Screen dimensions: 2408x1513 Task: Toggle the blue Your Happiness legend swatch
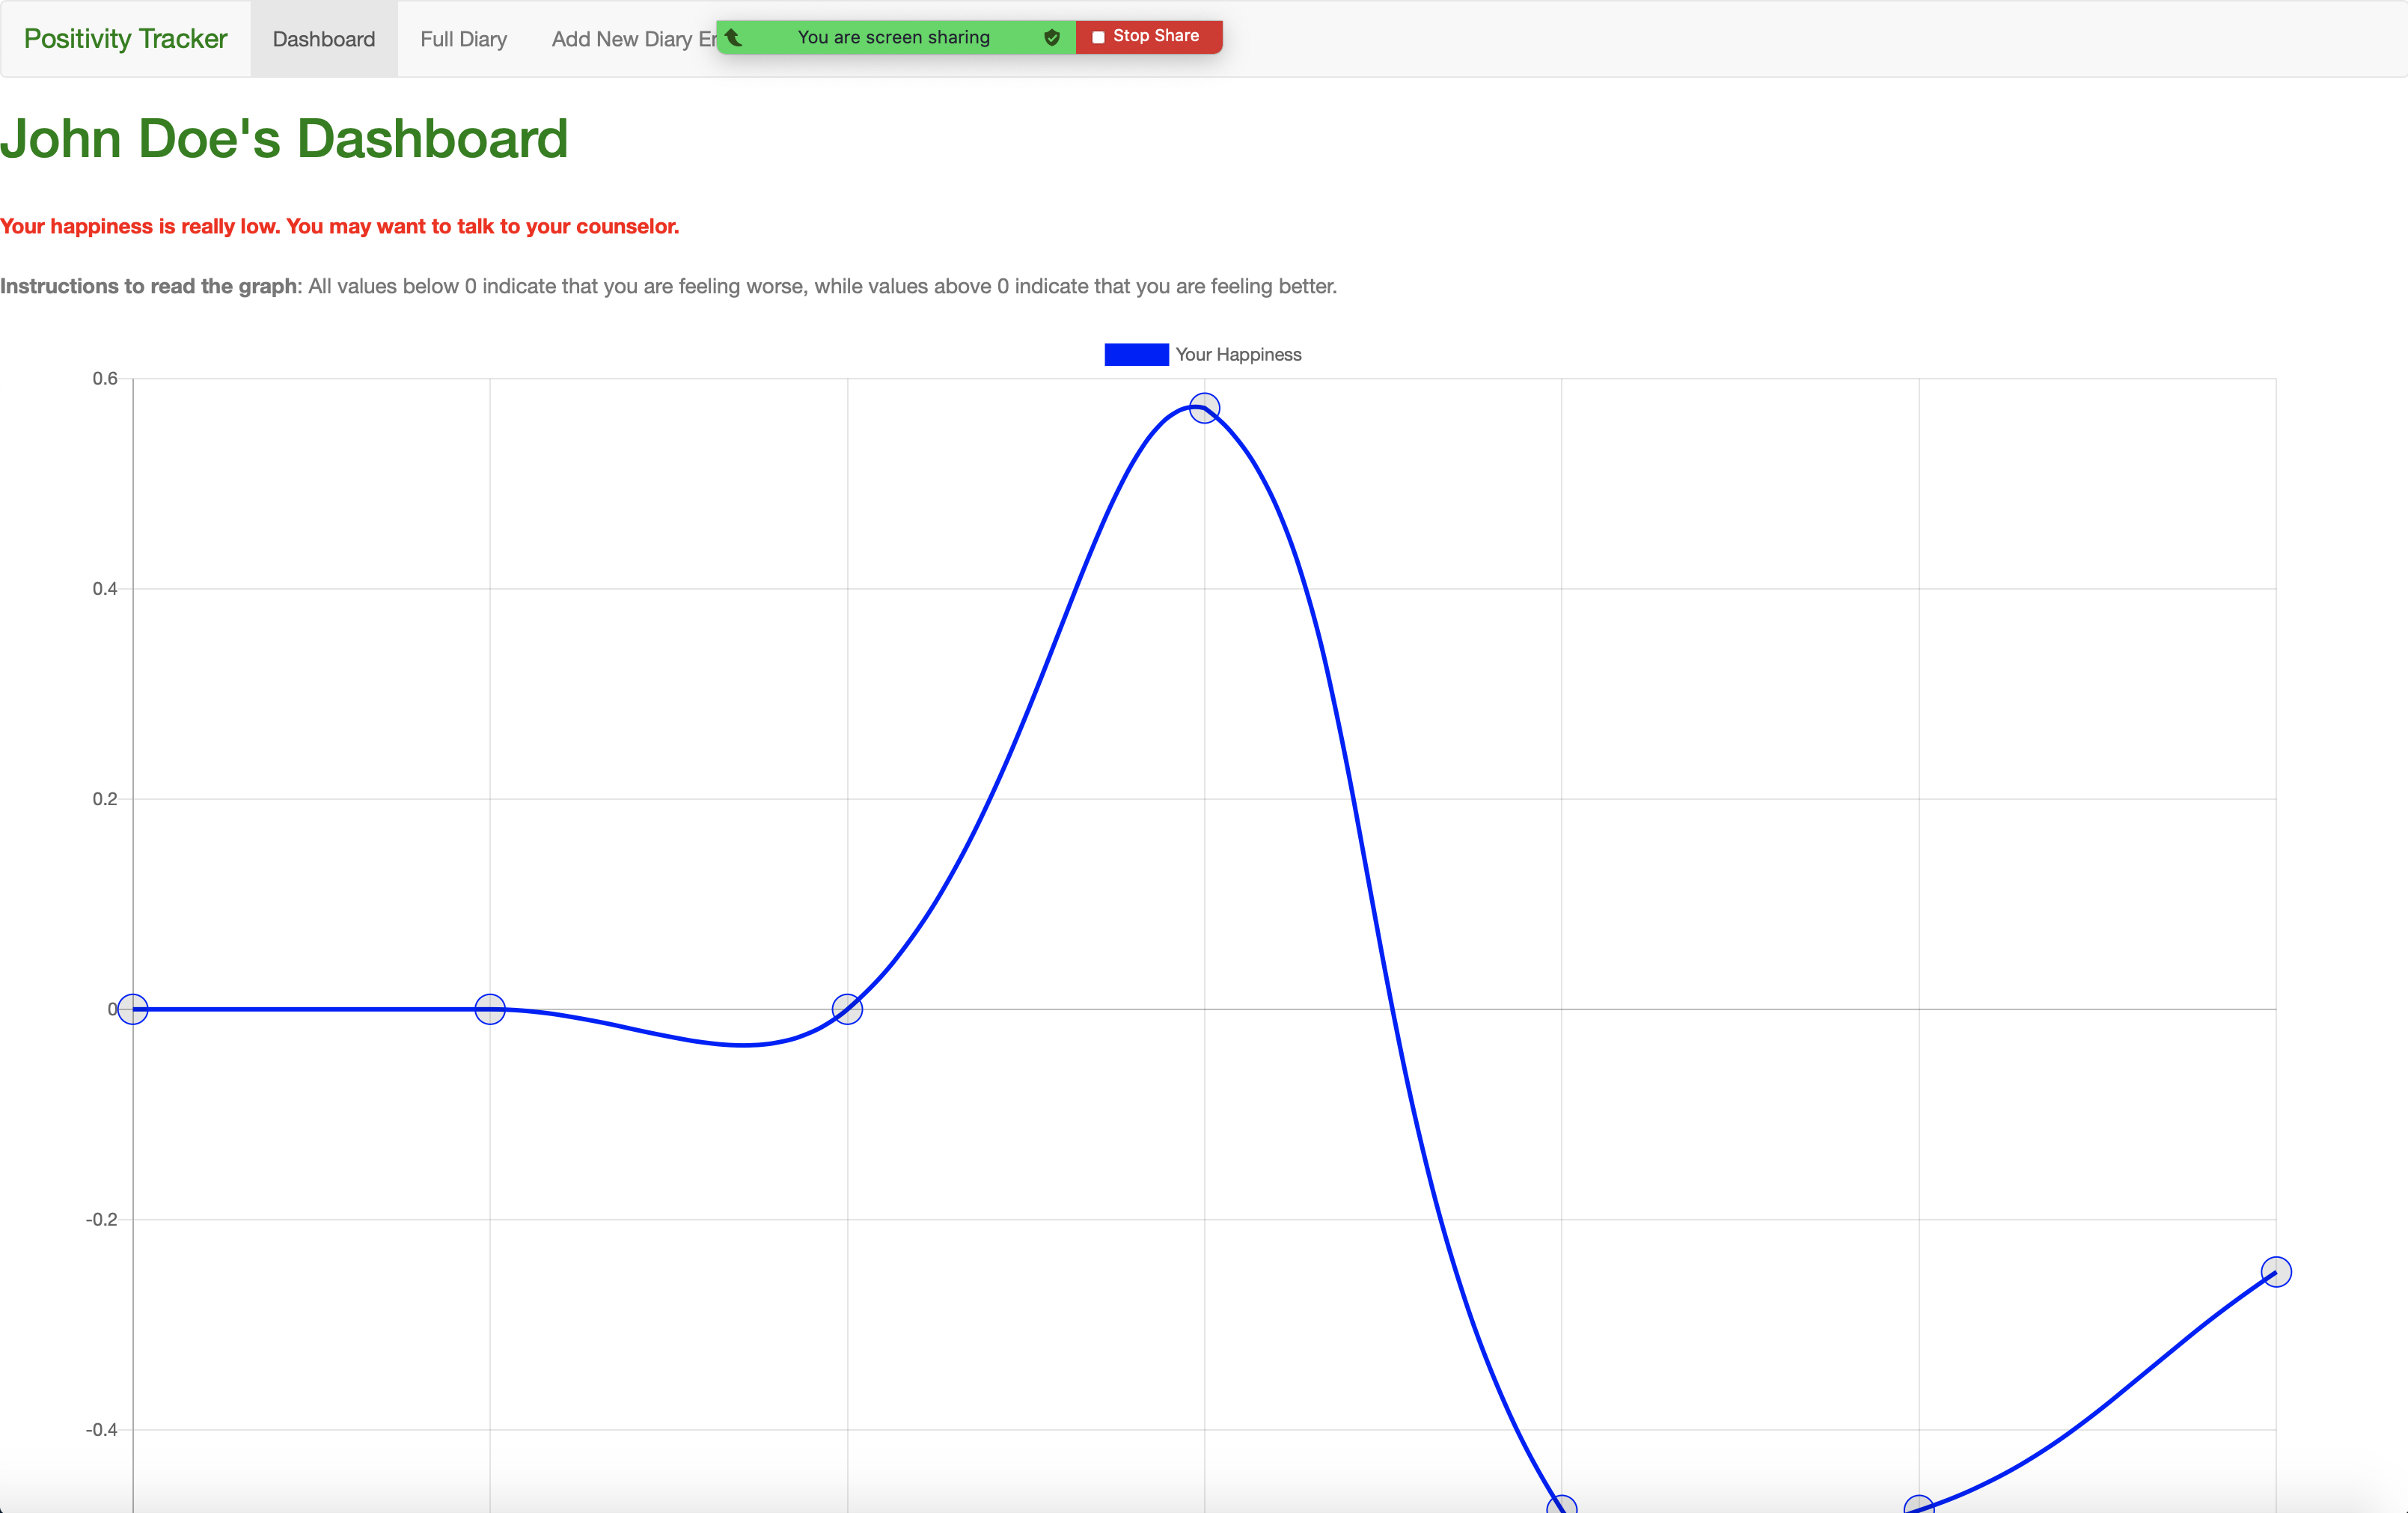click(x=1136, y=354)
